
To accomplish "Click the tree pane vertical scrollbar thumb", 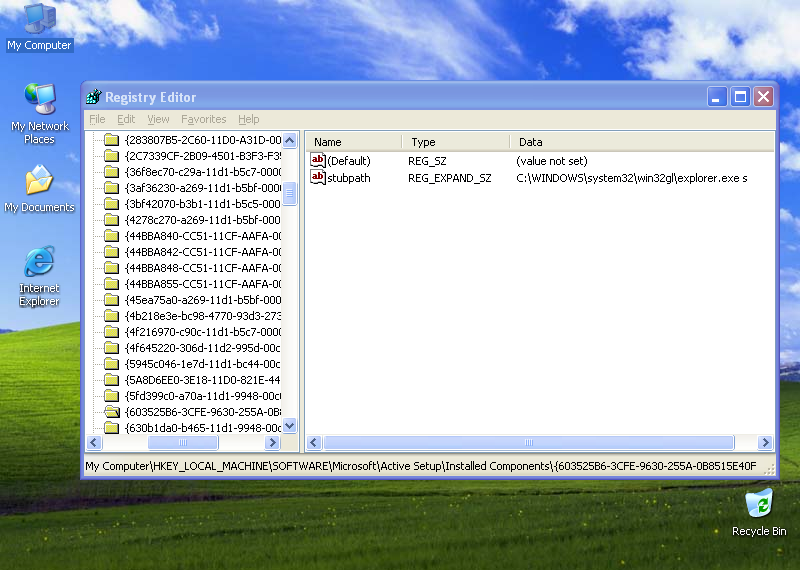I will (290, 193).
